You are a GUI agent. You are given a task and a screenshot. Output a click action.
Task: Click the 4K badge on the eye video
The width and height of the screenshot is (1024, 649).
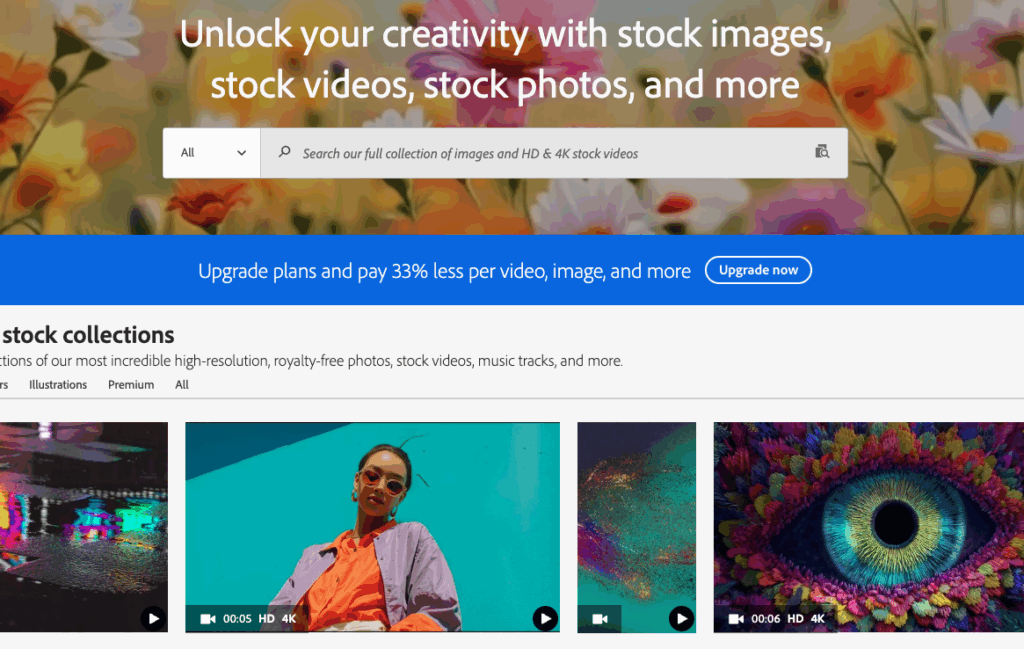[817, 619]
